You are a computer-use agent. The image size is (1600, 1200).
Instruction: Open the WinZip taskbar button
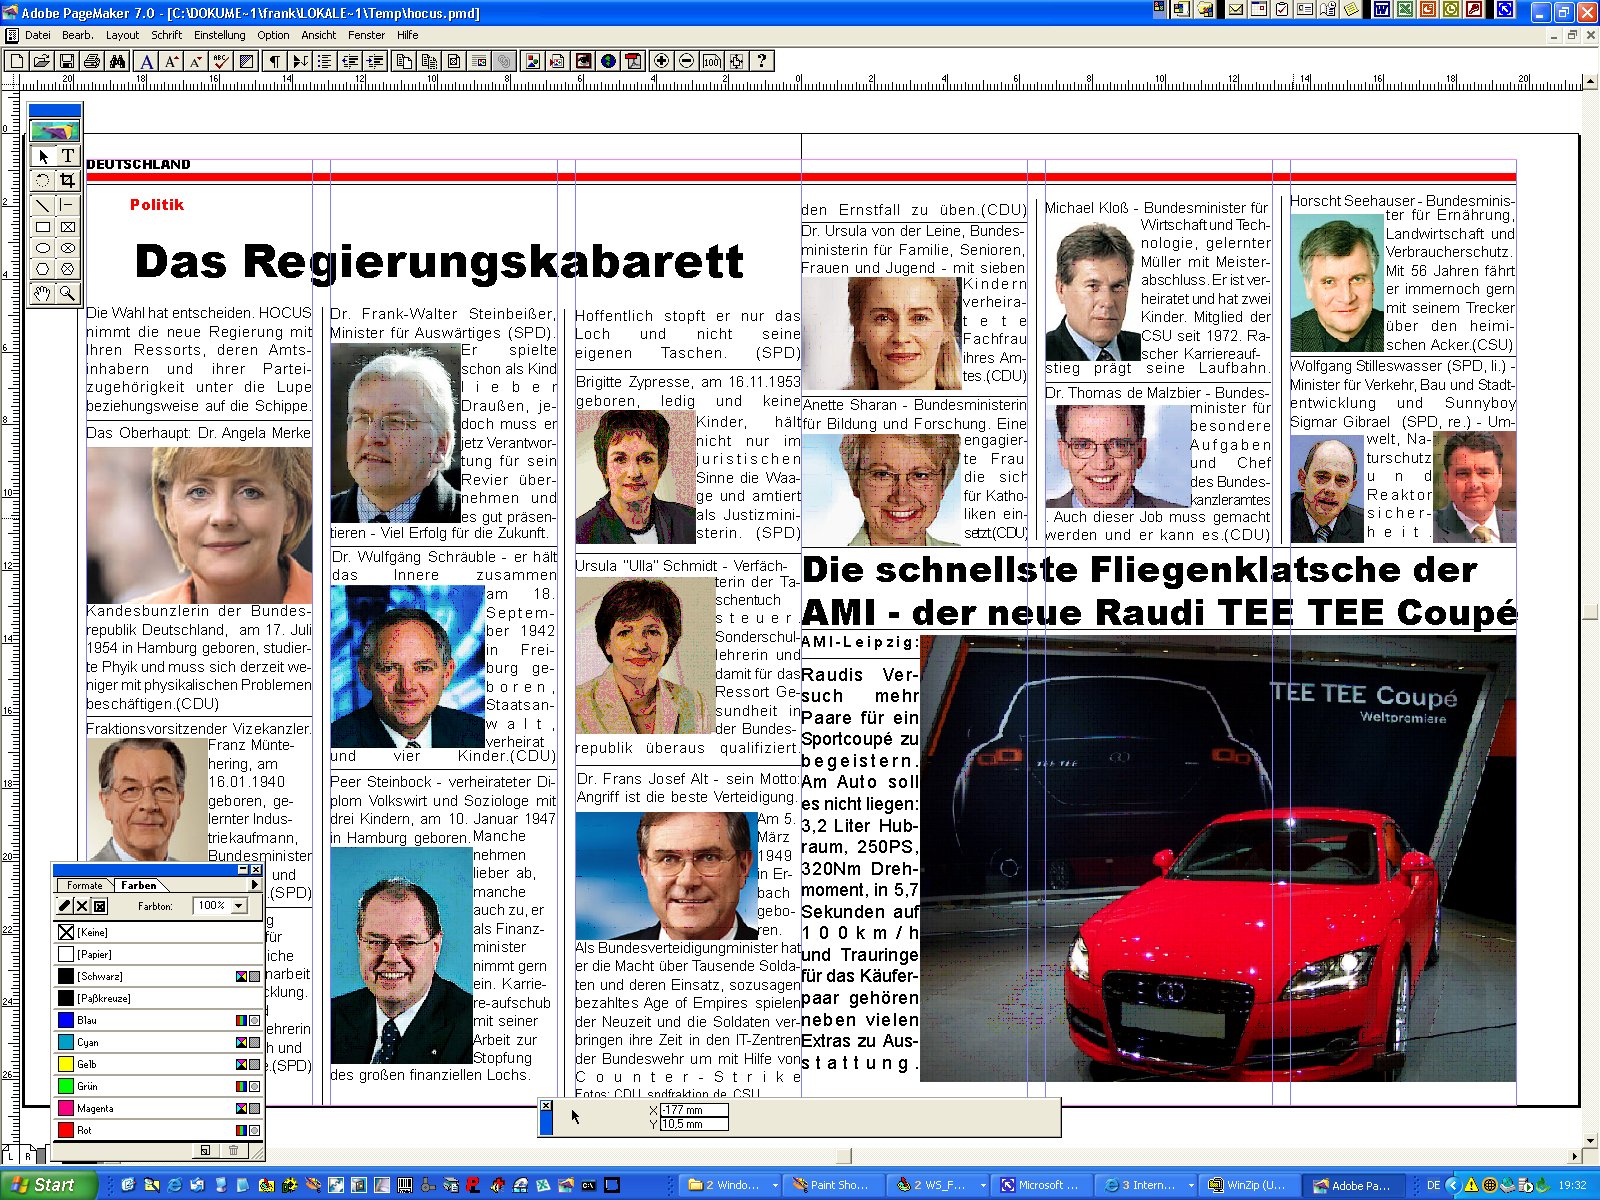tap(1252, 1185)
